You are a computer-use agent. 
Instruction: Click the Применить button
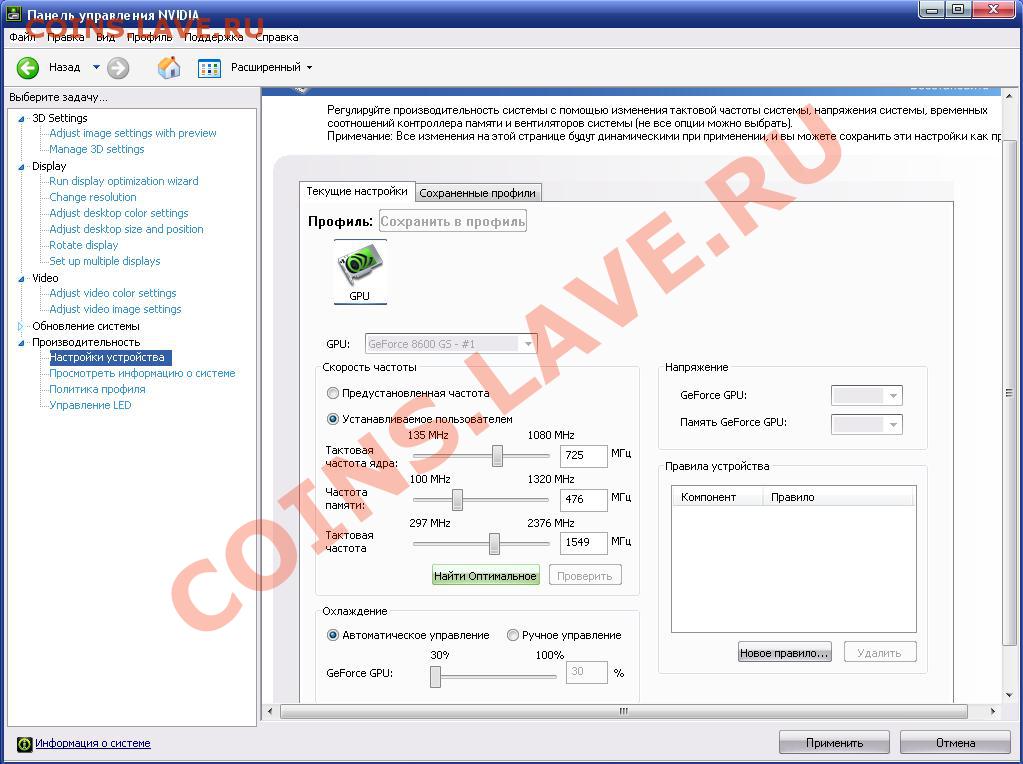[x=834, y=742]
